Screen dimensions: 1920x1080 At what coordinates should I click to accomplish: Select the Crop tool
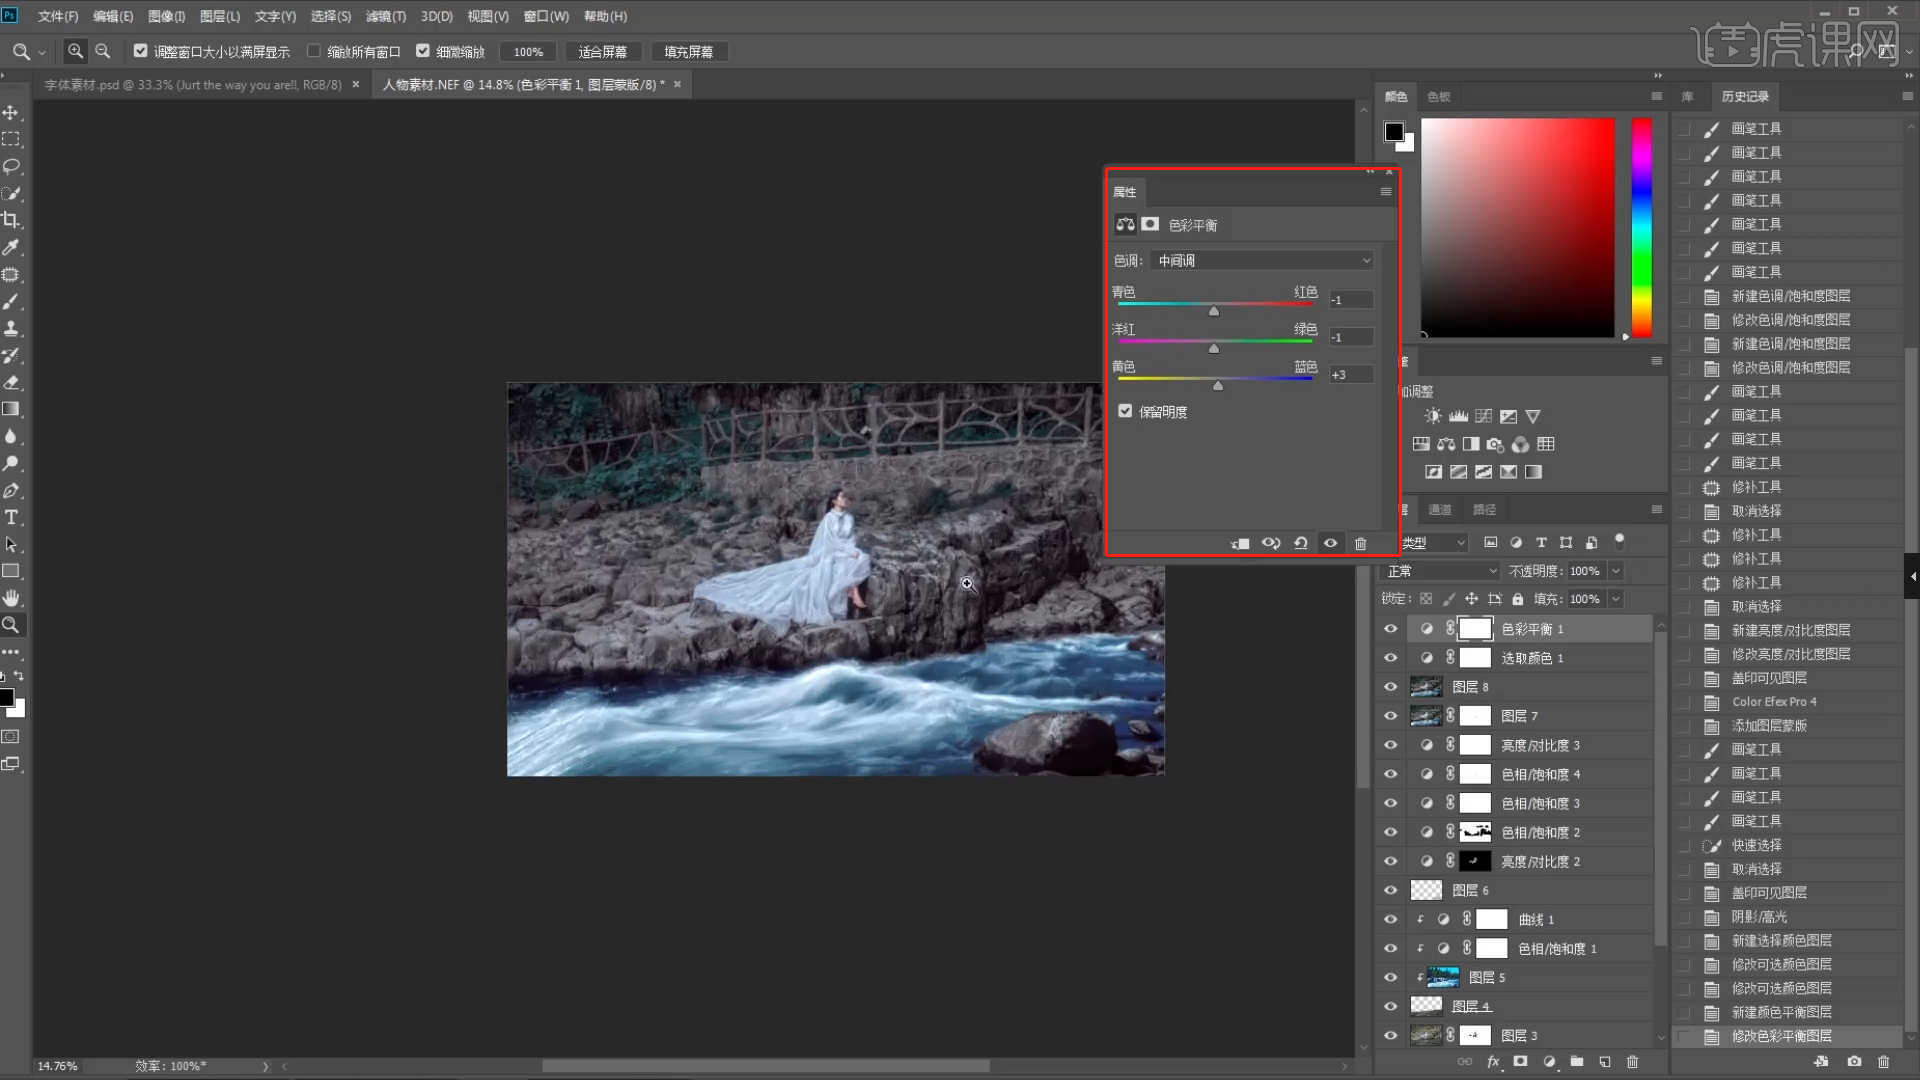click(x=12, y=220)
